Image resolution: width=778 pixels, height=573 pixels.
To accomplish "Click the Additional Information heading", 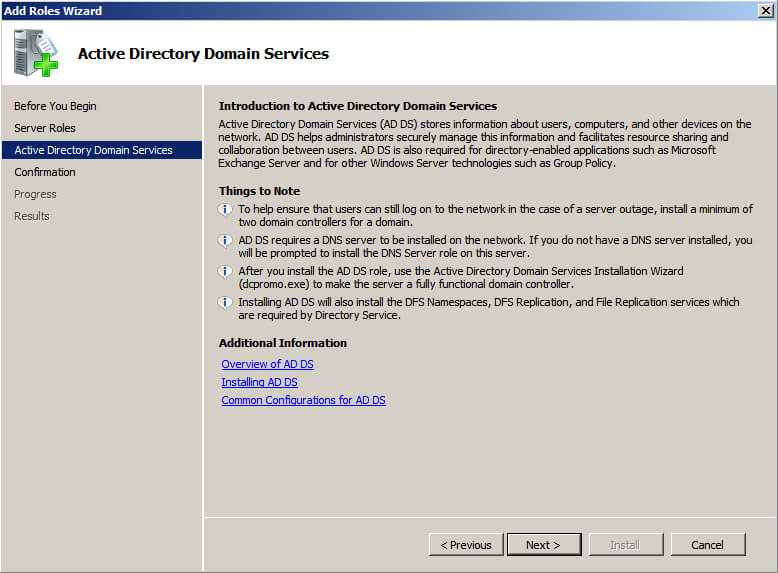I will 283,343.
